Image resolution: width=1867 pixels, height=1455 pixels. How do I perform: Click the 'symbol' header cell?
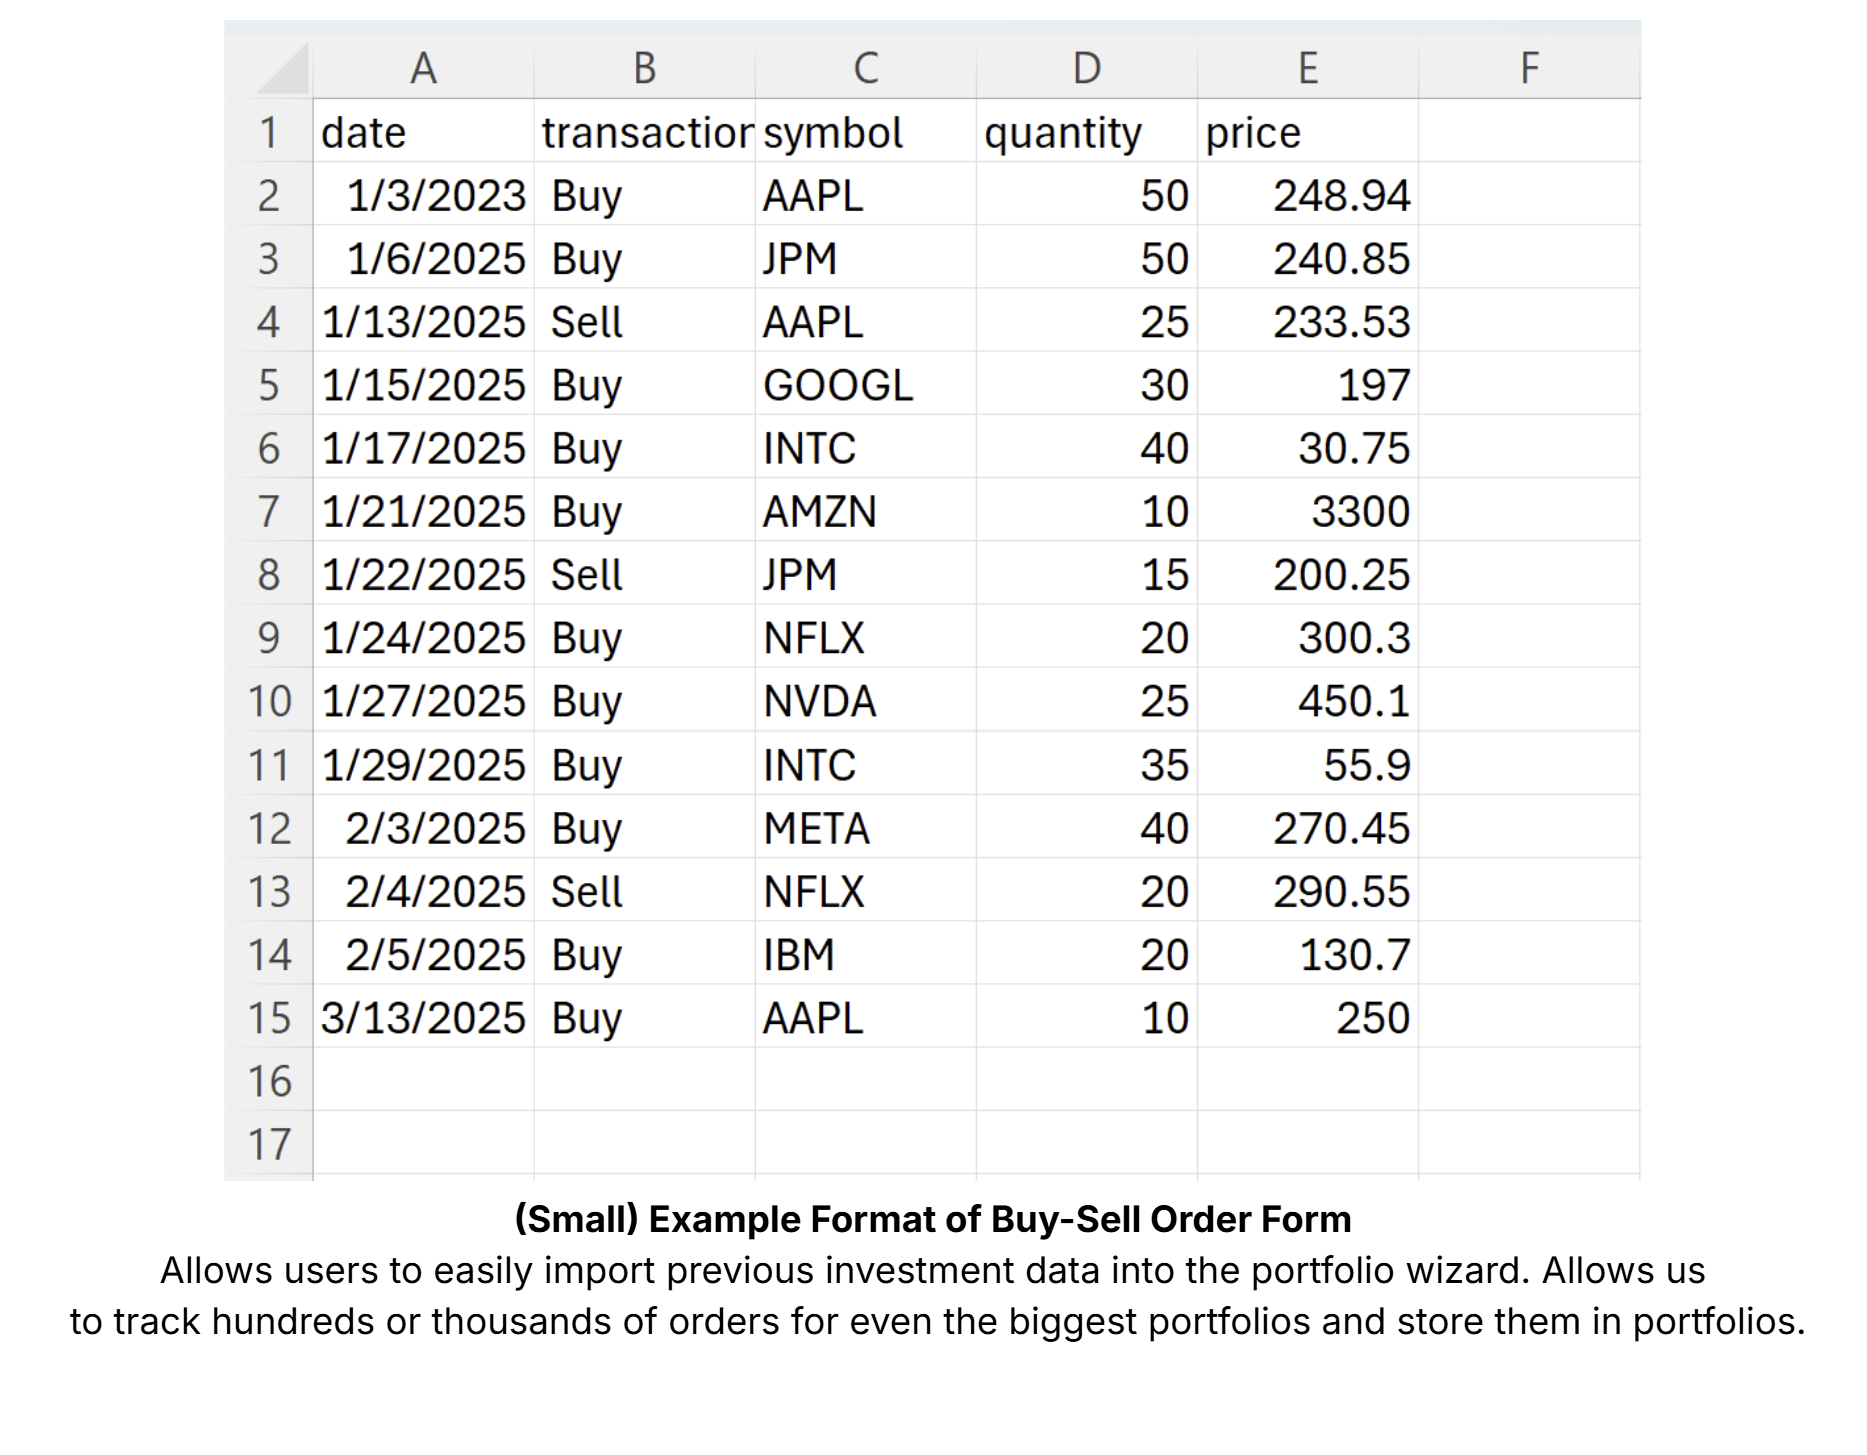pyautogui.click(x=865, y=133)
